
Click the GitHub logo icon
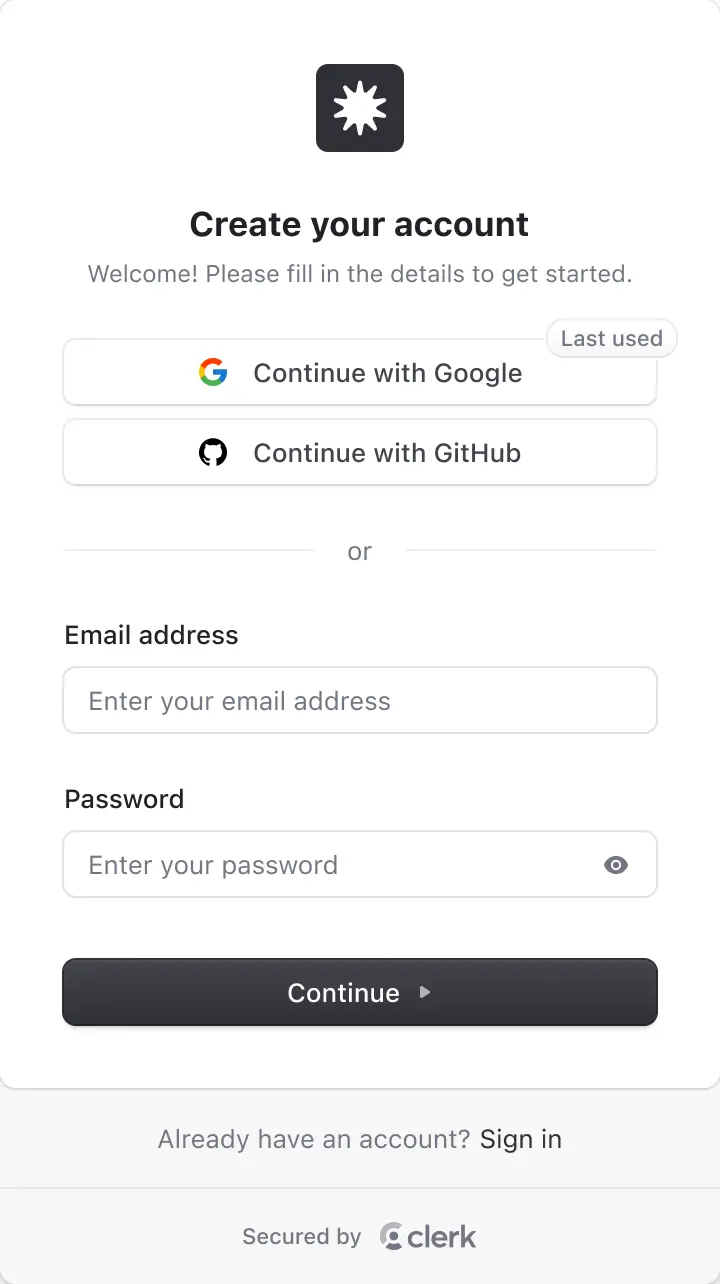point(213,452)
